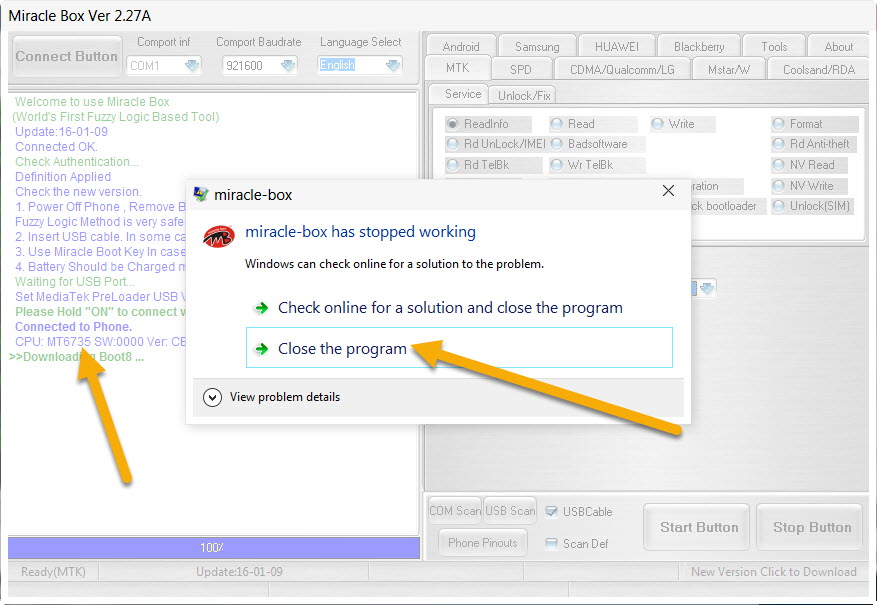Click Ready(MTK) status bar entry
This screenshot has height=605, width=877.
(53, 571)
